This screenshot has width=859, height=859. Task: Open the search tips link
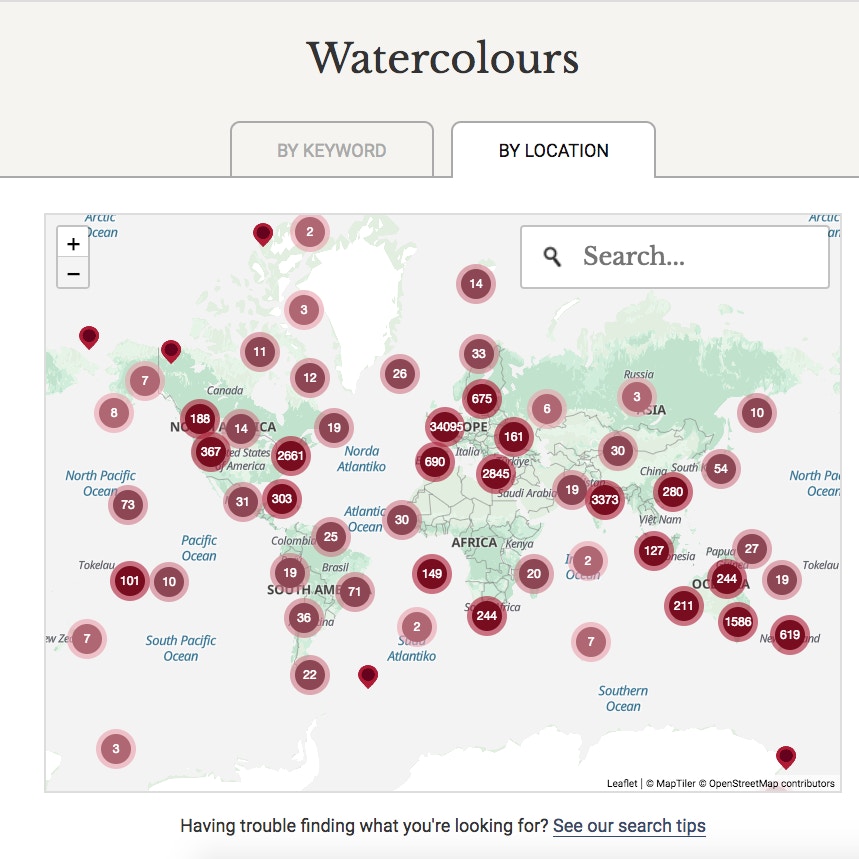pyautogui.click(x=629, y=826)
